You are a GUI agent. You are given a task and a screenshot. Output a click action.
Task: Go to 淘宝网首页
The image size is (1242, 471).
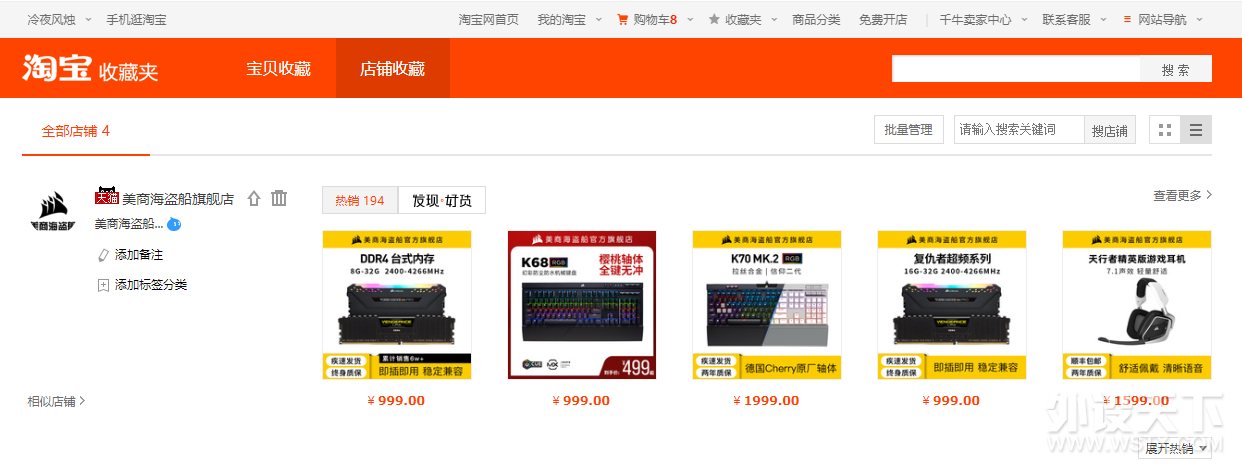tap(489, 19)
